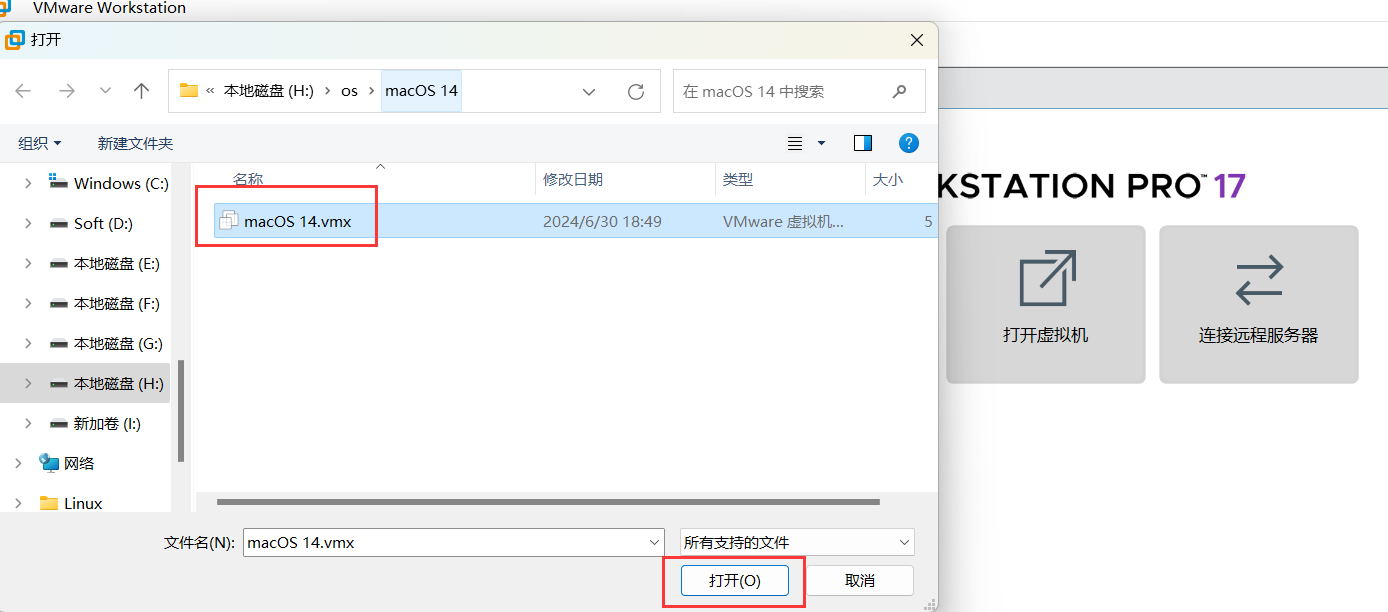
Task: Open help with the question mark icon
Action: pos(908,143)
